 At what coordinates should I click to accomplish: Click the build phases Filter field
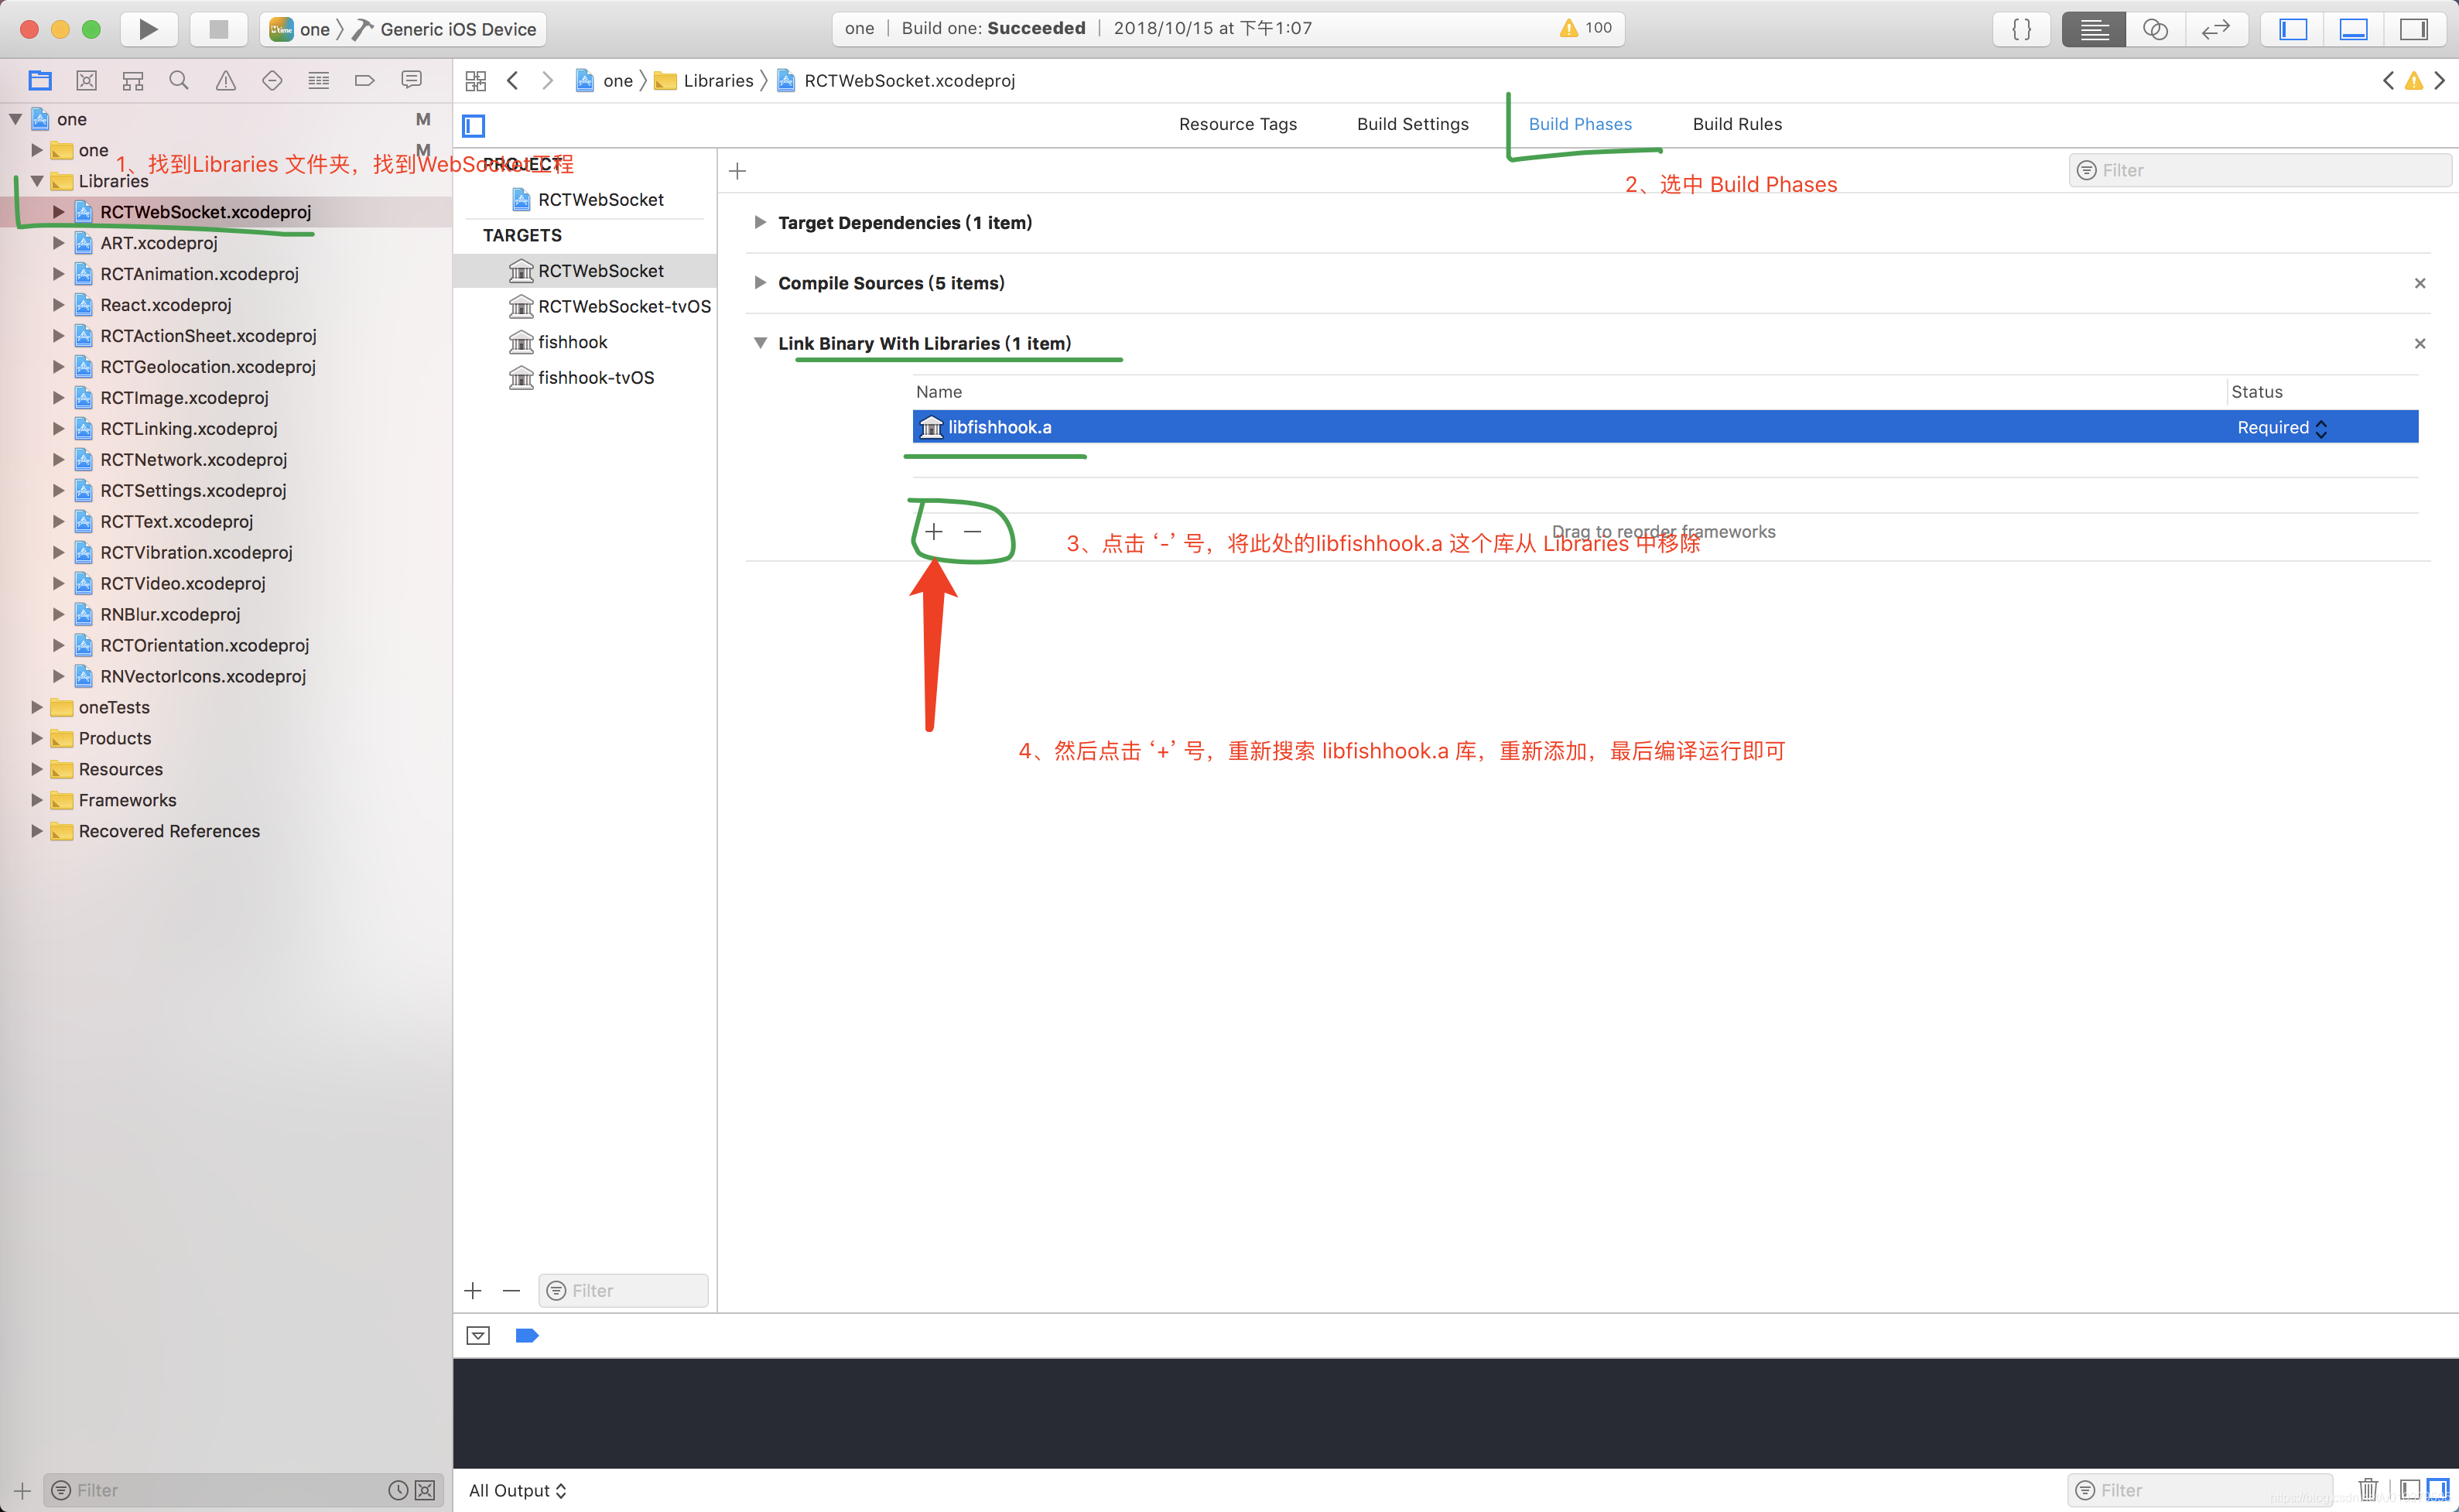(x=2260, y=170)
